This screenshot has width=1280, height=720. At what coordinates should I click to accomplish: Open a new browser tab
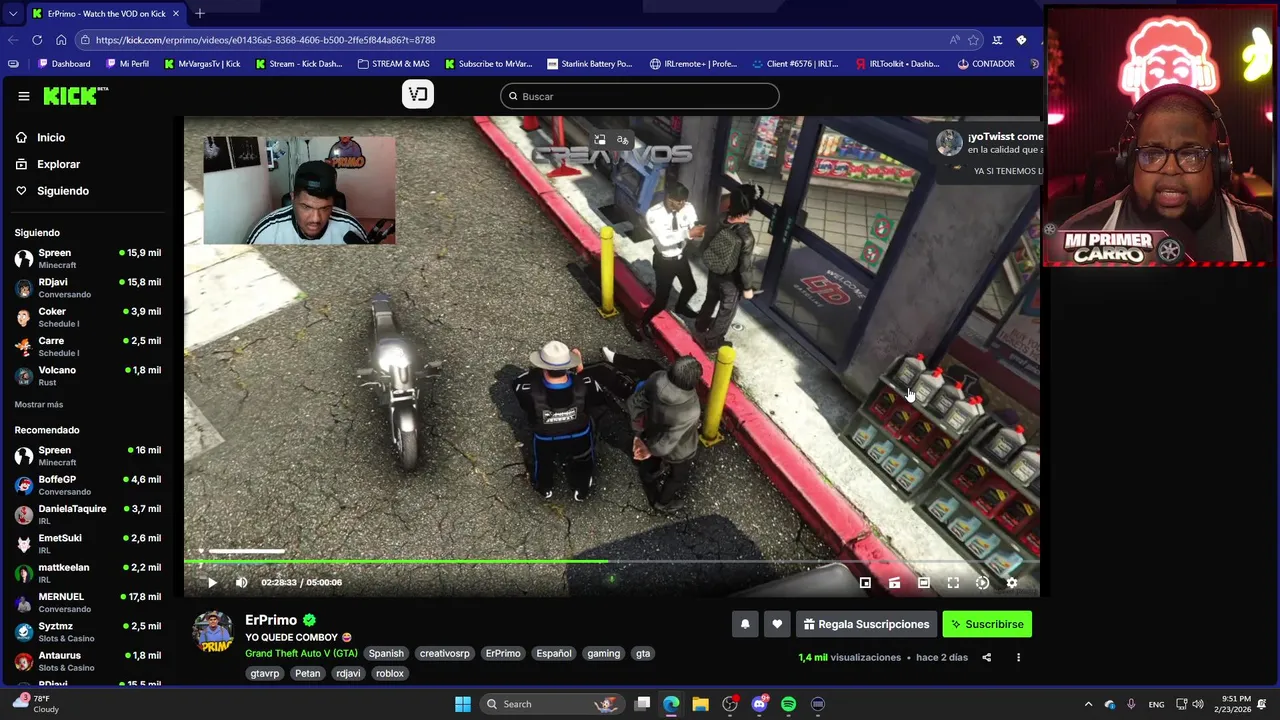199,13
